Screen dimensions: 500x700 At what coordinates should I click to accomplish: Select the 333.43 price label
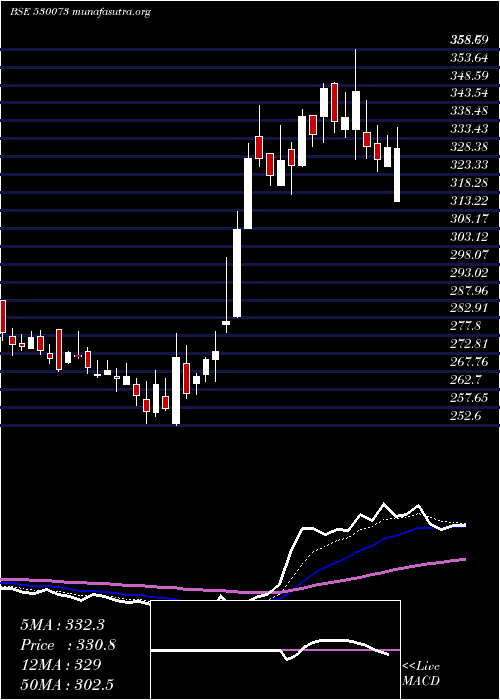[468, 129]
